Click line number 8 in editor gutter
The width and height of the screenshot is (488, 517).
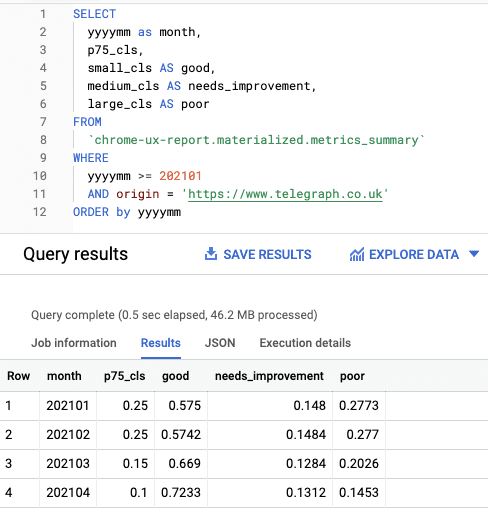point(43,140)
